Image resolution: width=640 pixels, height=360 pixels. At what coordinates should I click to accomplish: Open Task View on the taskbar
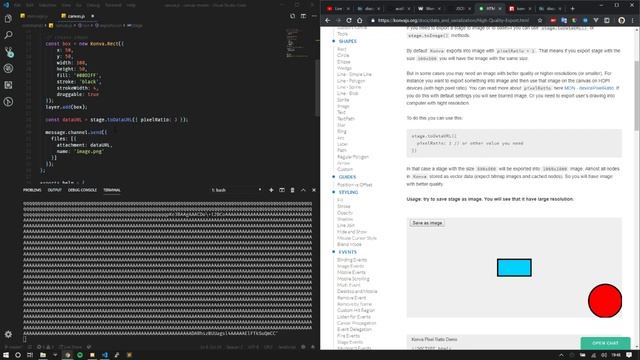[30, 355]
